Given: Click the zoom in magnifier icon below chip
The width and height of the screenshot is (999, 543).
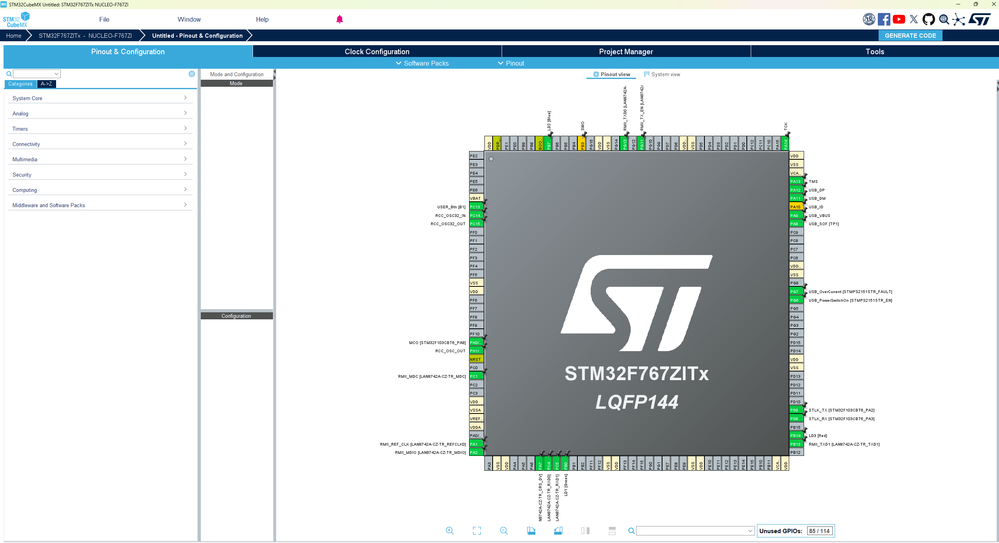Looking at the screenshot, I should [450, 531].
